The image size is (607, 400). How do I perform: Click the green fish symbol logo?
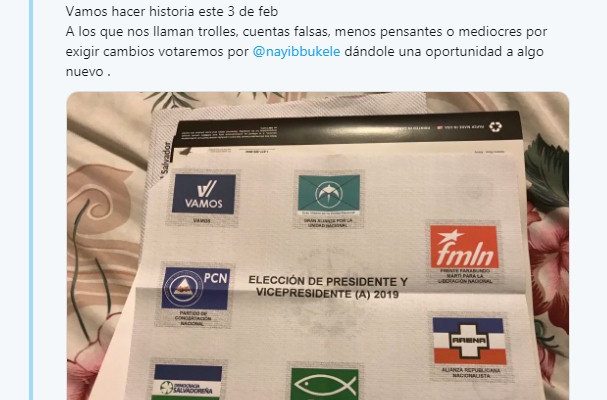click(325, 384)
